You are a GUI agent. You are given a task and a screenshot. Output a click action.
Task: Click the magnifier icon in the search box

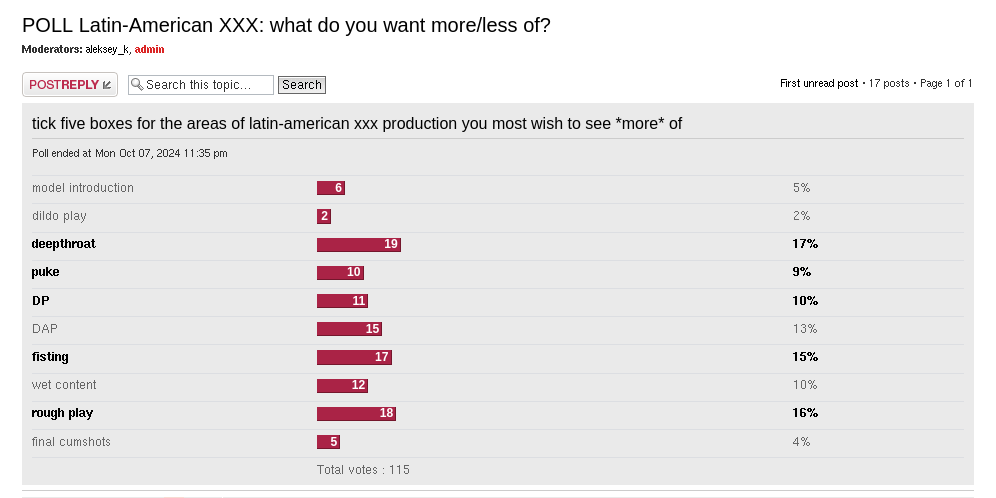click(x=137, y=85)
